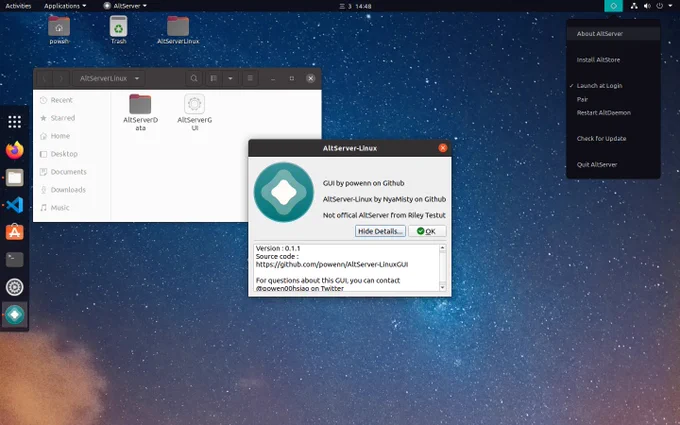This screenshot has height=425, width=680.
Task: Go forward in Files window
Action: [x=61, y=78]
